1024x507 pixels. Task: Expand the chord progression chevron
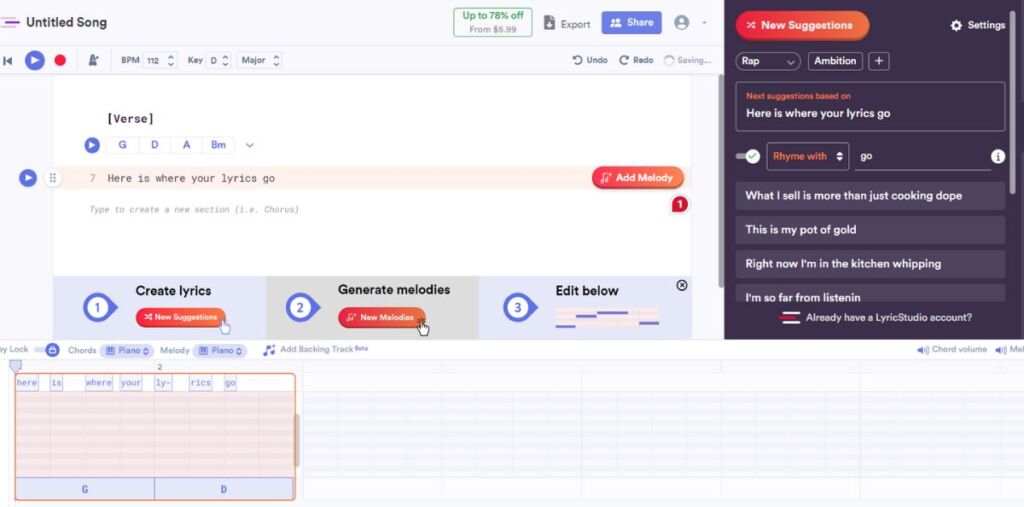(x=250, y=145)
